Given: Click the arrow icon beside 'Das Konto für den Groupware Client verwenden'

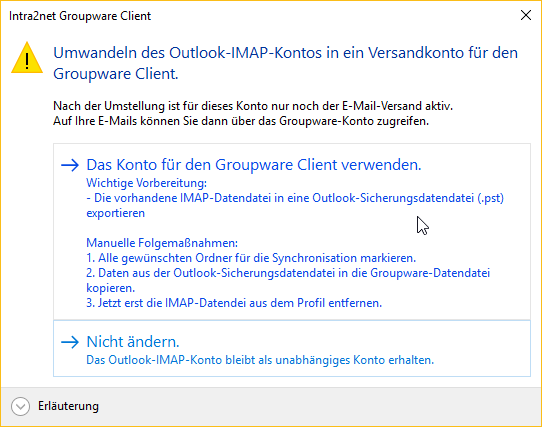Looking at the screenshot, I should coord(70,165).
